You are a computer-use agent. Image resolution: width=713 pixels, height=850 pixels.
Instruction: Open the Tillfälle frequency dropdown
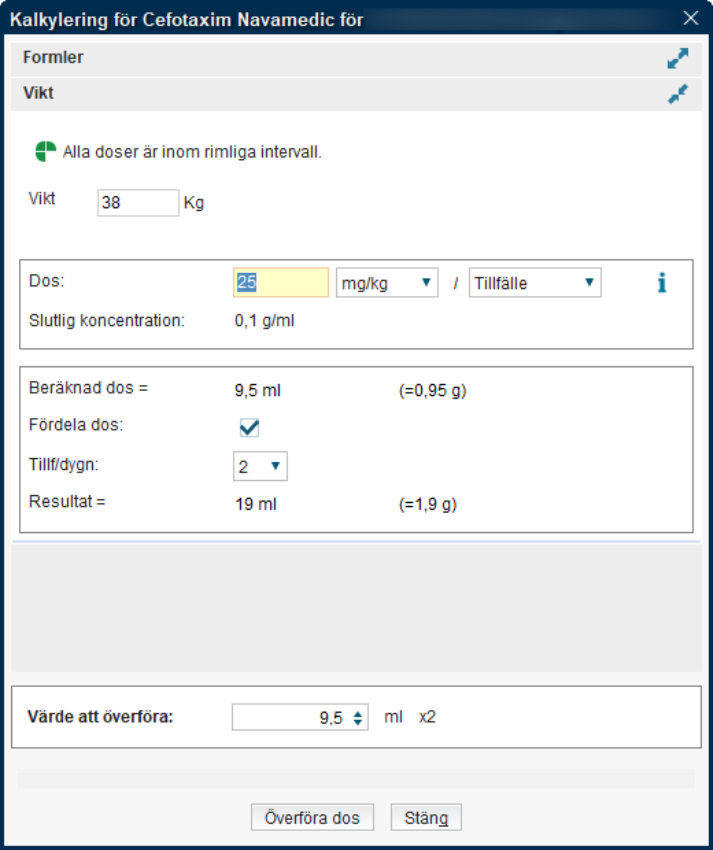point(535,283)
